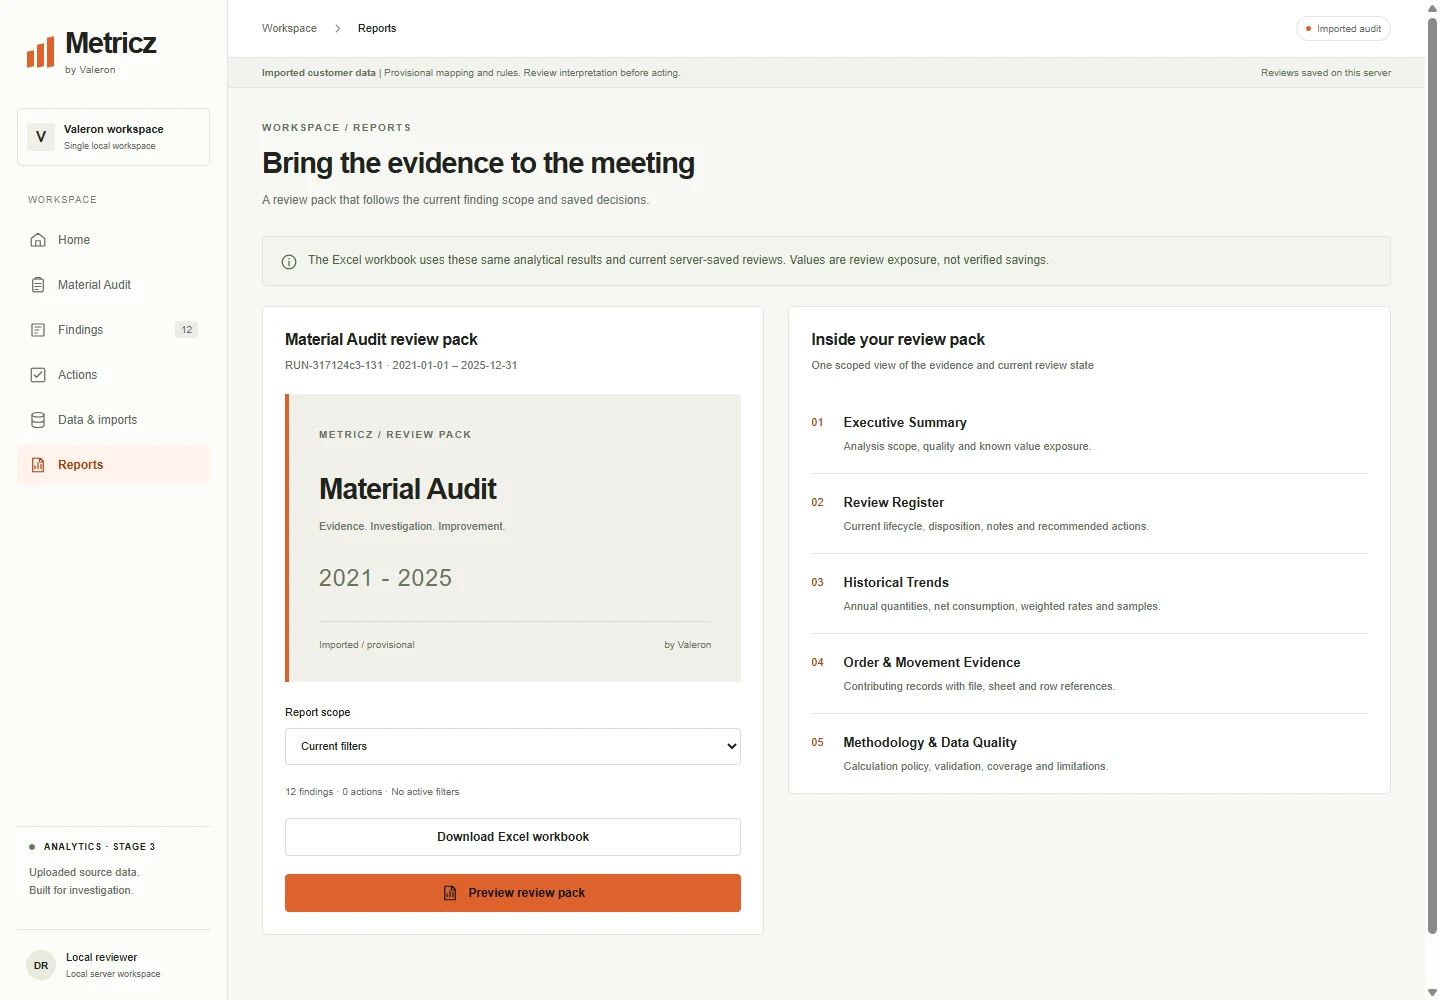Click Order & Movement Evidence row
Image resolution: width=1440 pixels, height=1000 pixels.
[1089, 674]
